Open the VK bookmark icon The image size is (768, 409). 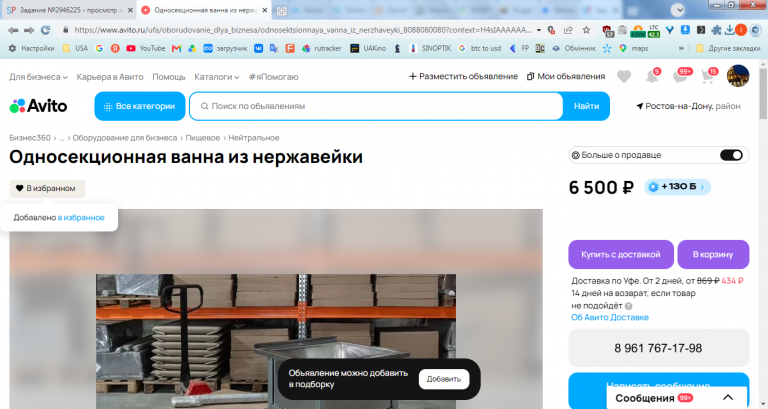(259, 48)
